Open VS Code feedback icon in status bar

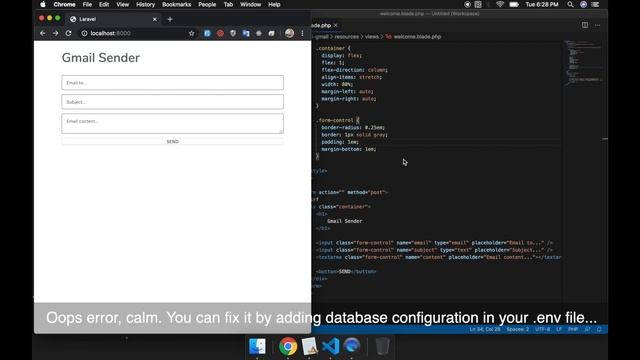point(587,329)
